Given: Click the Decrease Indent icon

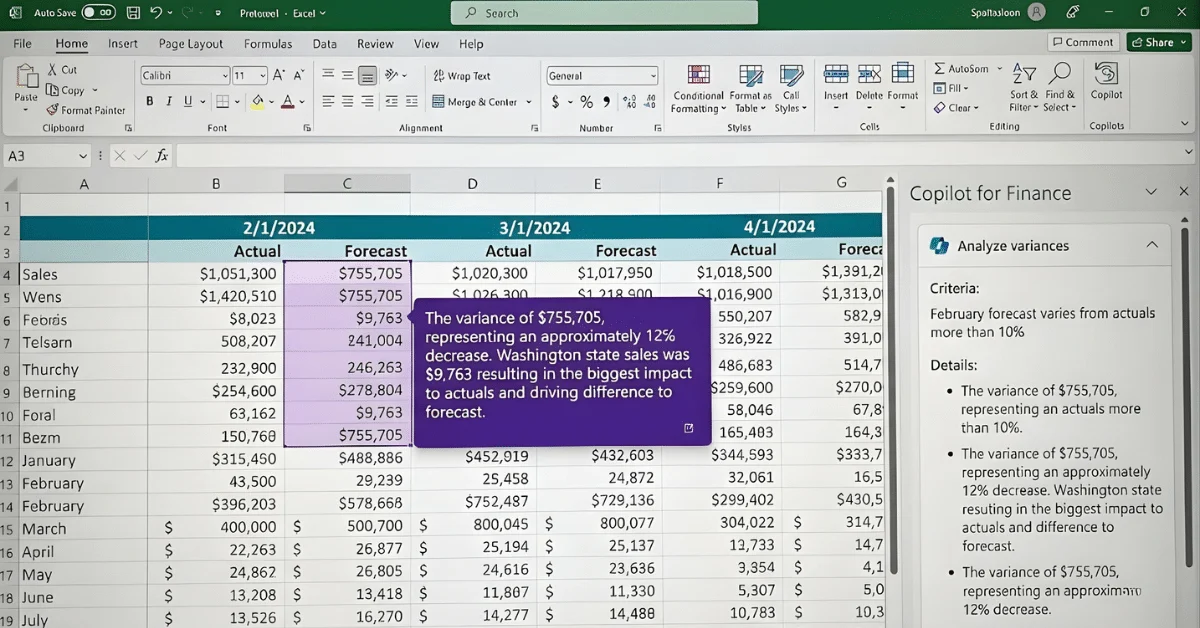Looking at the screenshot, I should coord(391,101).
